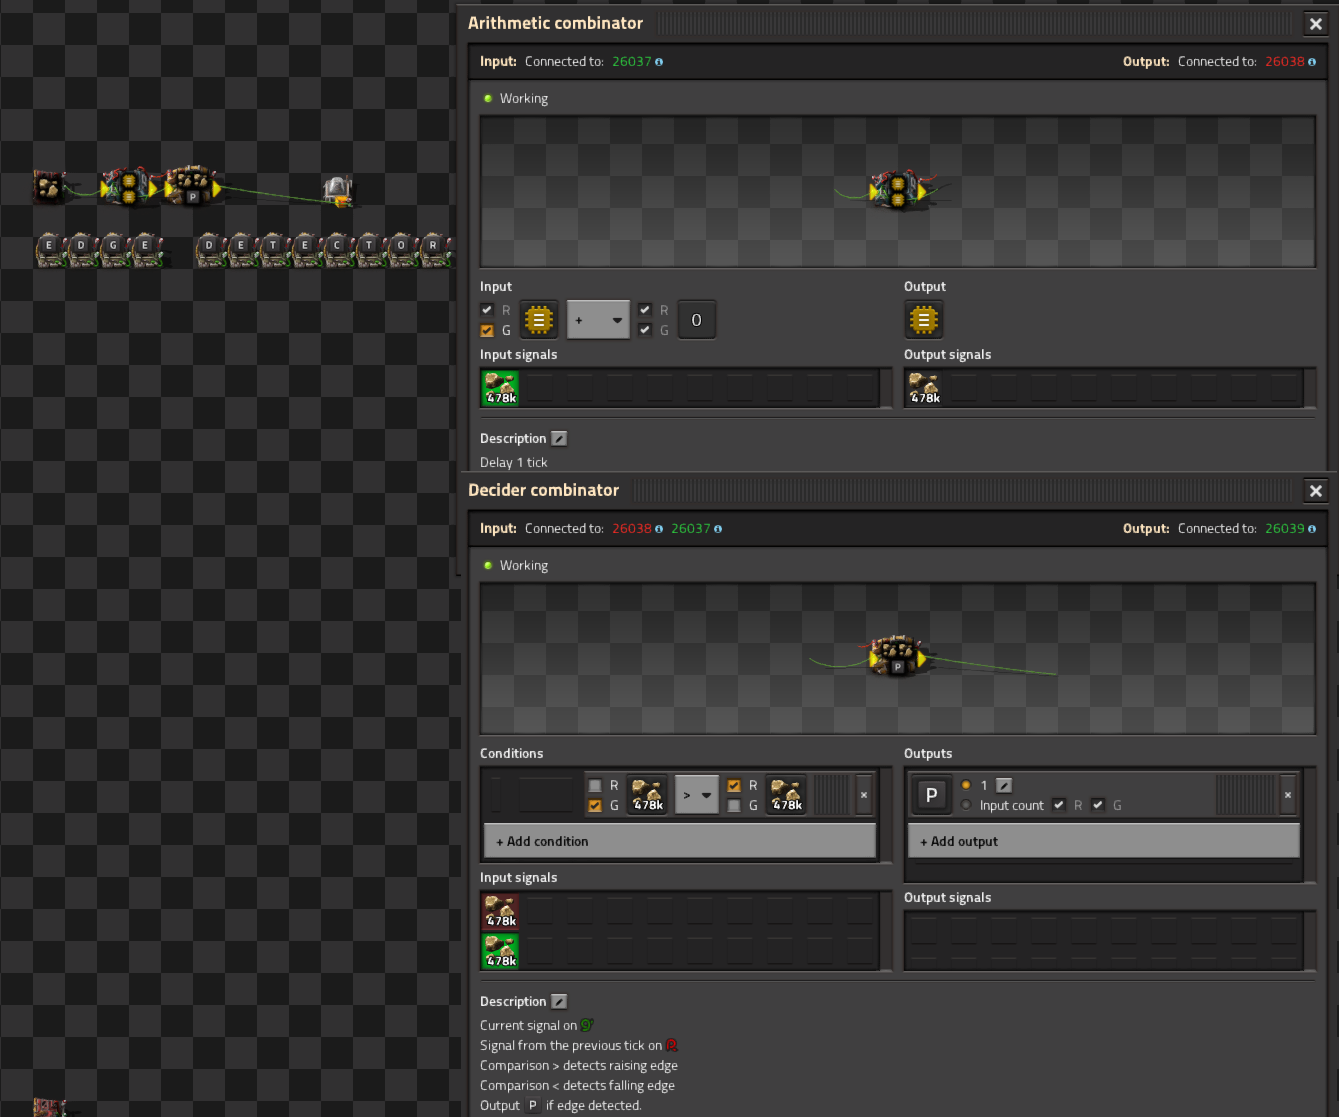This screenshot has width=1339, height=1117.
Task: Open the arithmetic operator dropdown
Action: pyautogui.click(x=598, y=320)
